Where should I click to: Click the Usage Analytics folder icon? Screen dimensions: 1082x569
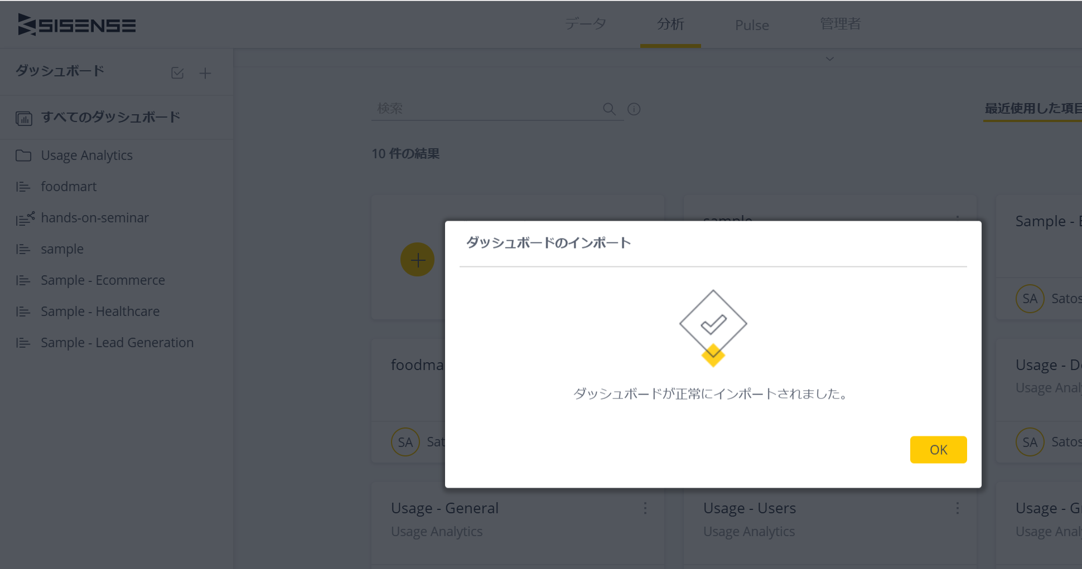click(23, 155)
